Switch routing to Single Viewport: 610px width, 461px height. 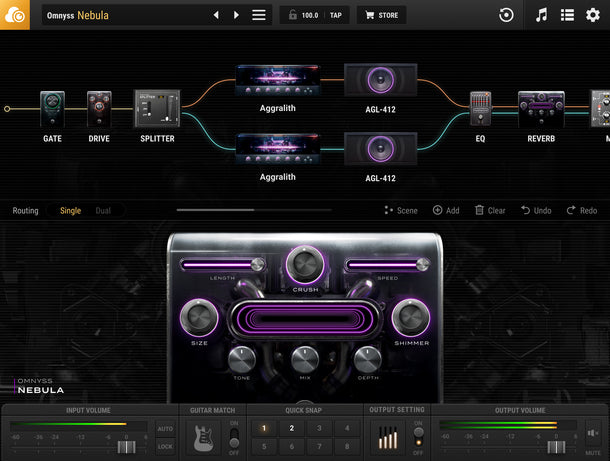pyautogui.click(x=70, y=210)
